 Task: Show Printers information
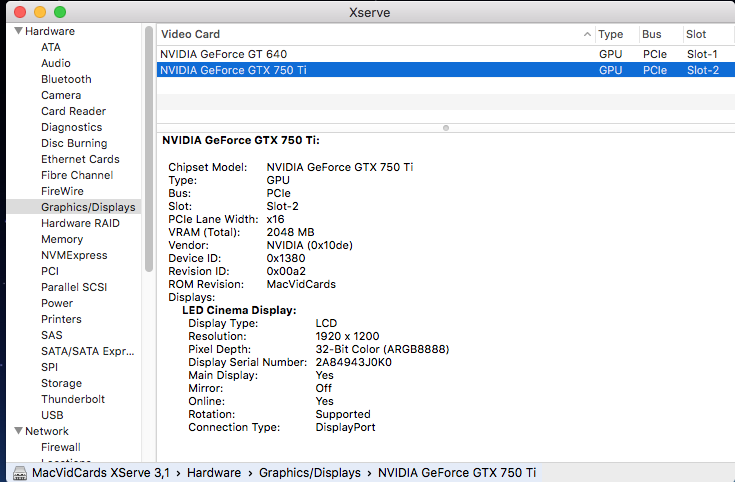point(61,319)
